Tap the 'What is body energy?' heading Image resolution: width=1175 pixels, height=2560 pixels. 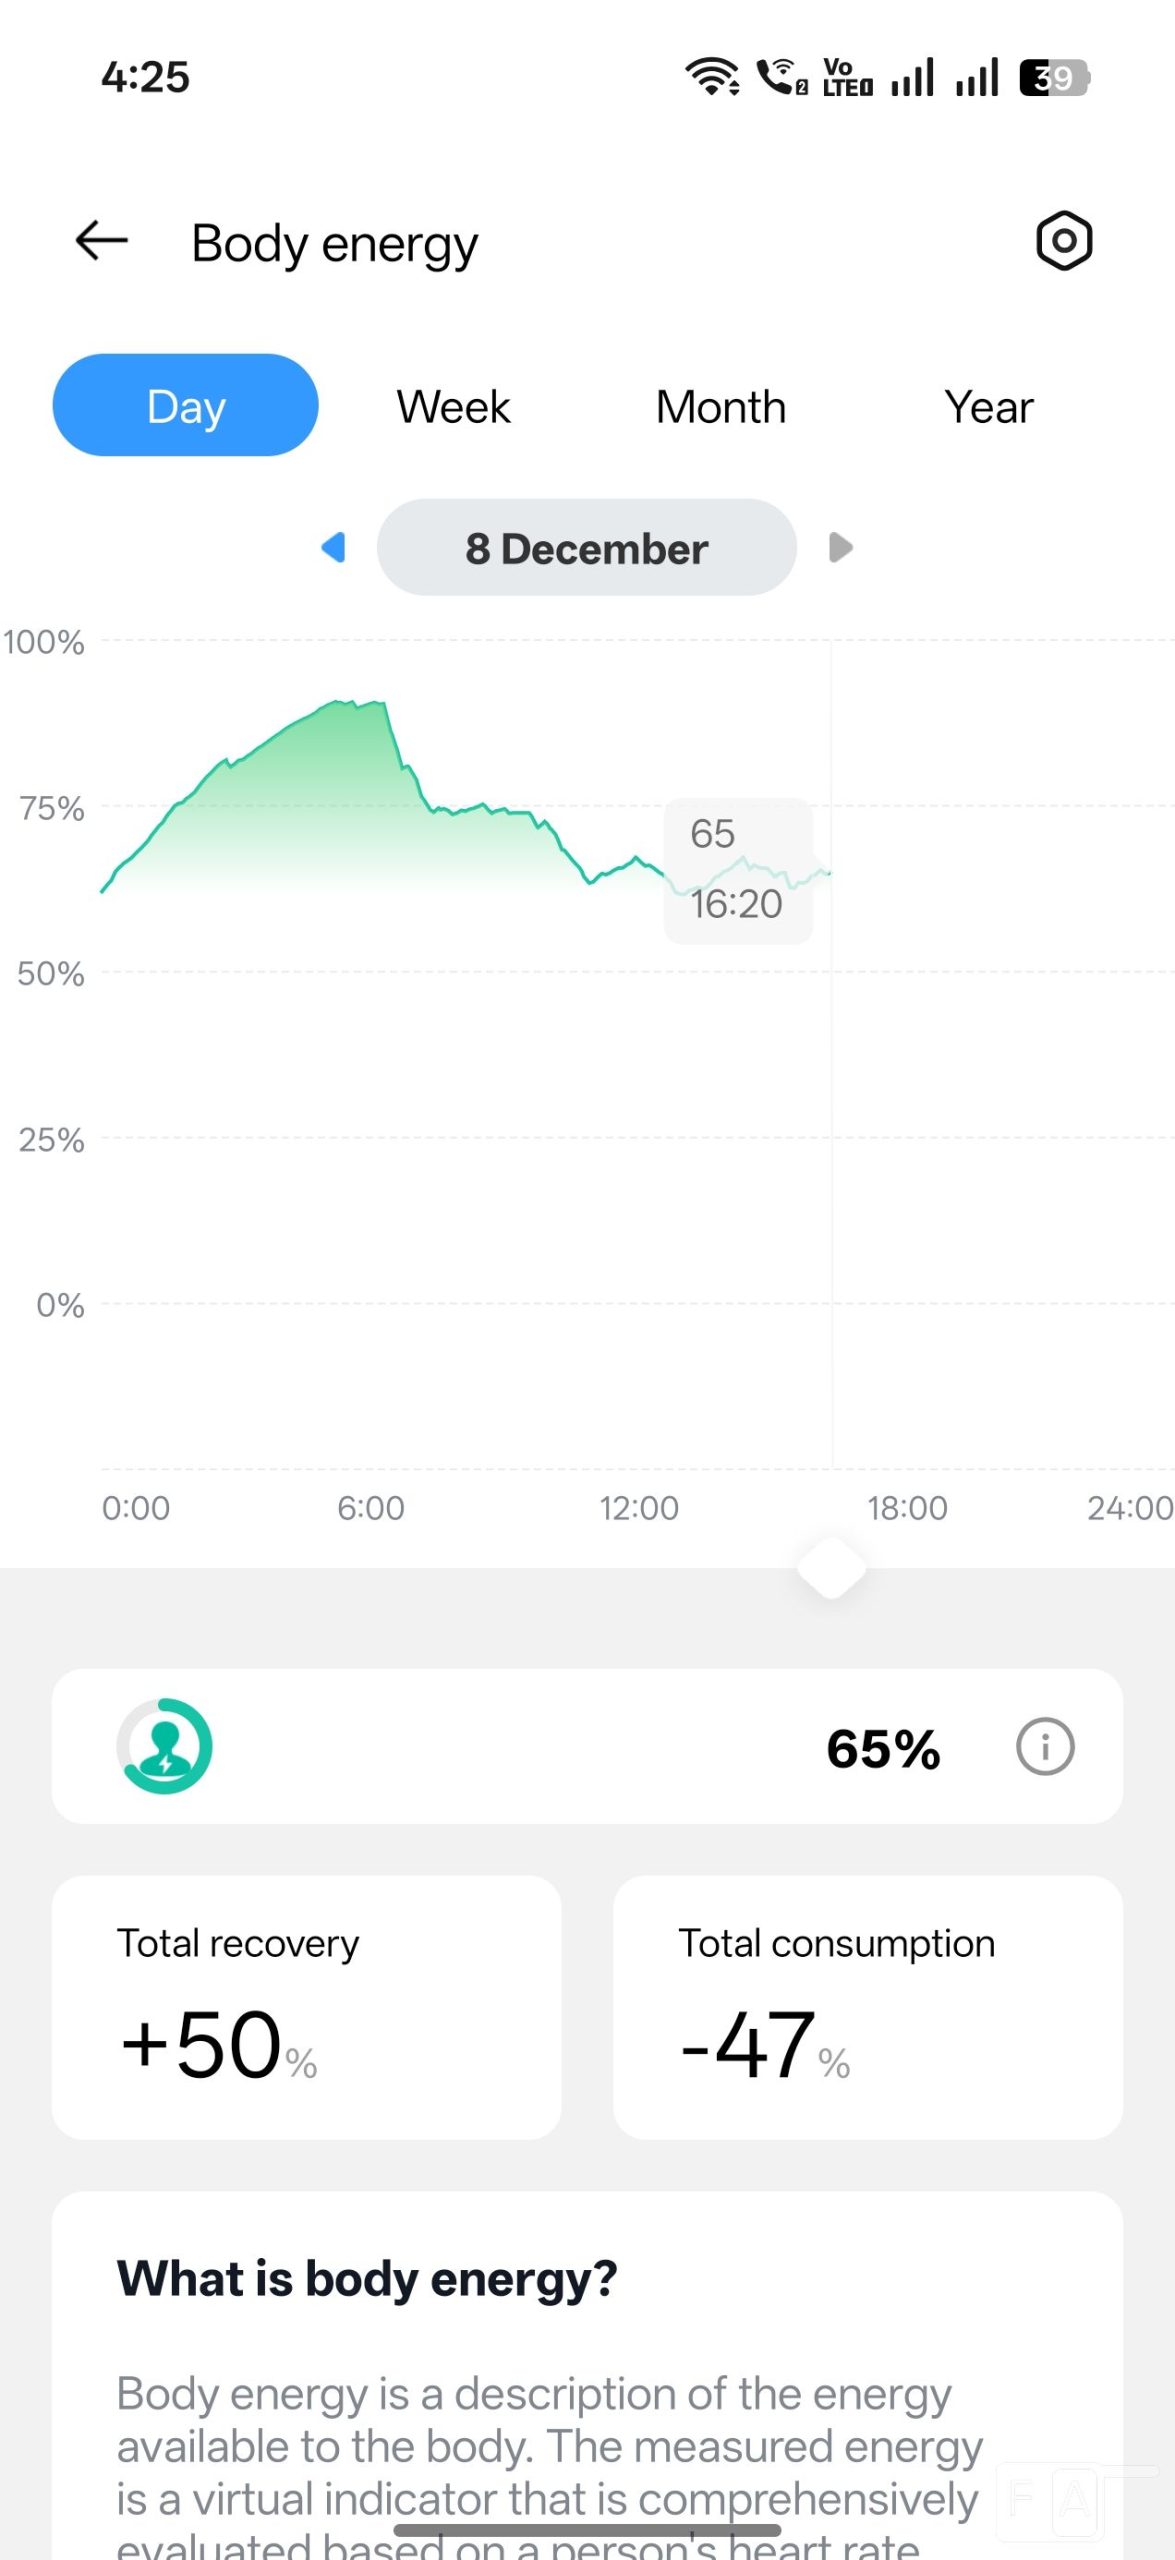point(367,2279)
